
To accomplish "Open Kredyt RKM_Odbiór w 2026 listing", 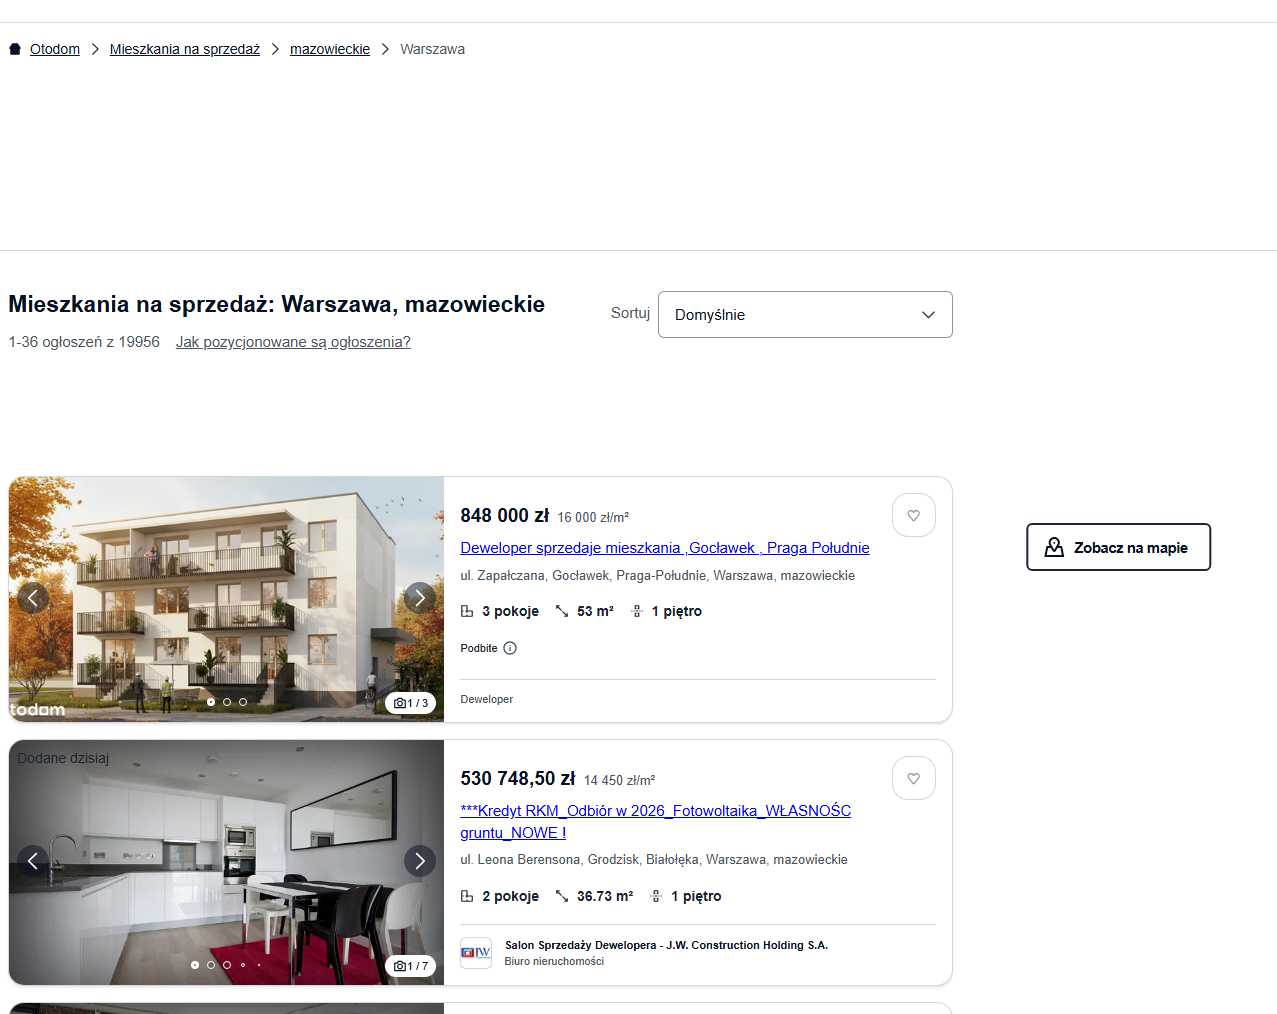I will point(656,822).
